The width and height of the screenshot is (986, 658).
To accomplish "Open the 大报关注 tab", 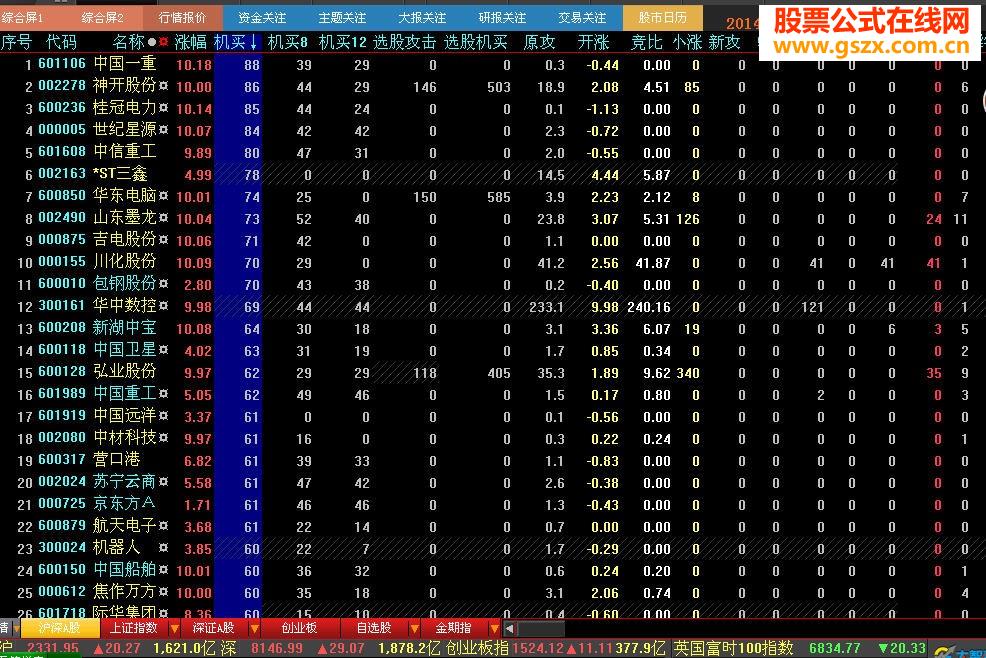I will [x=422, y=18].
